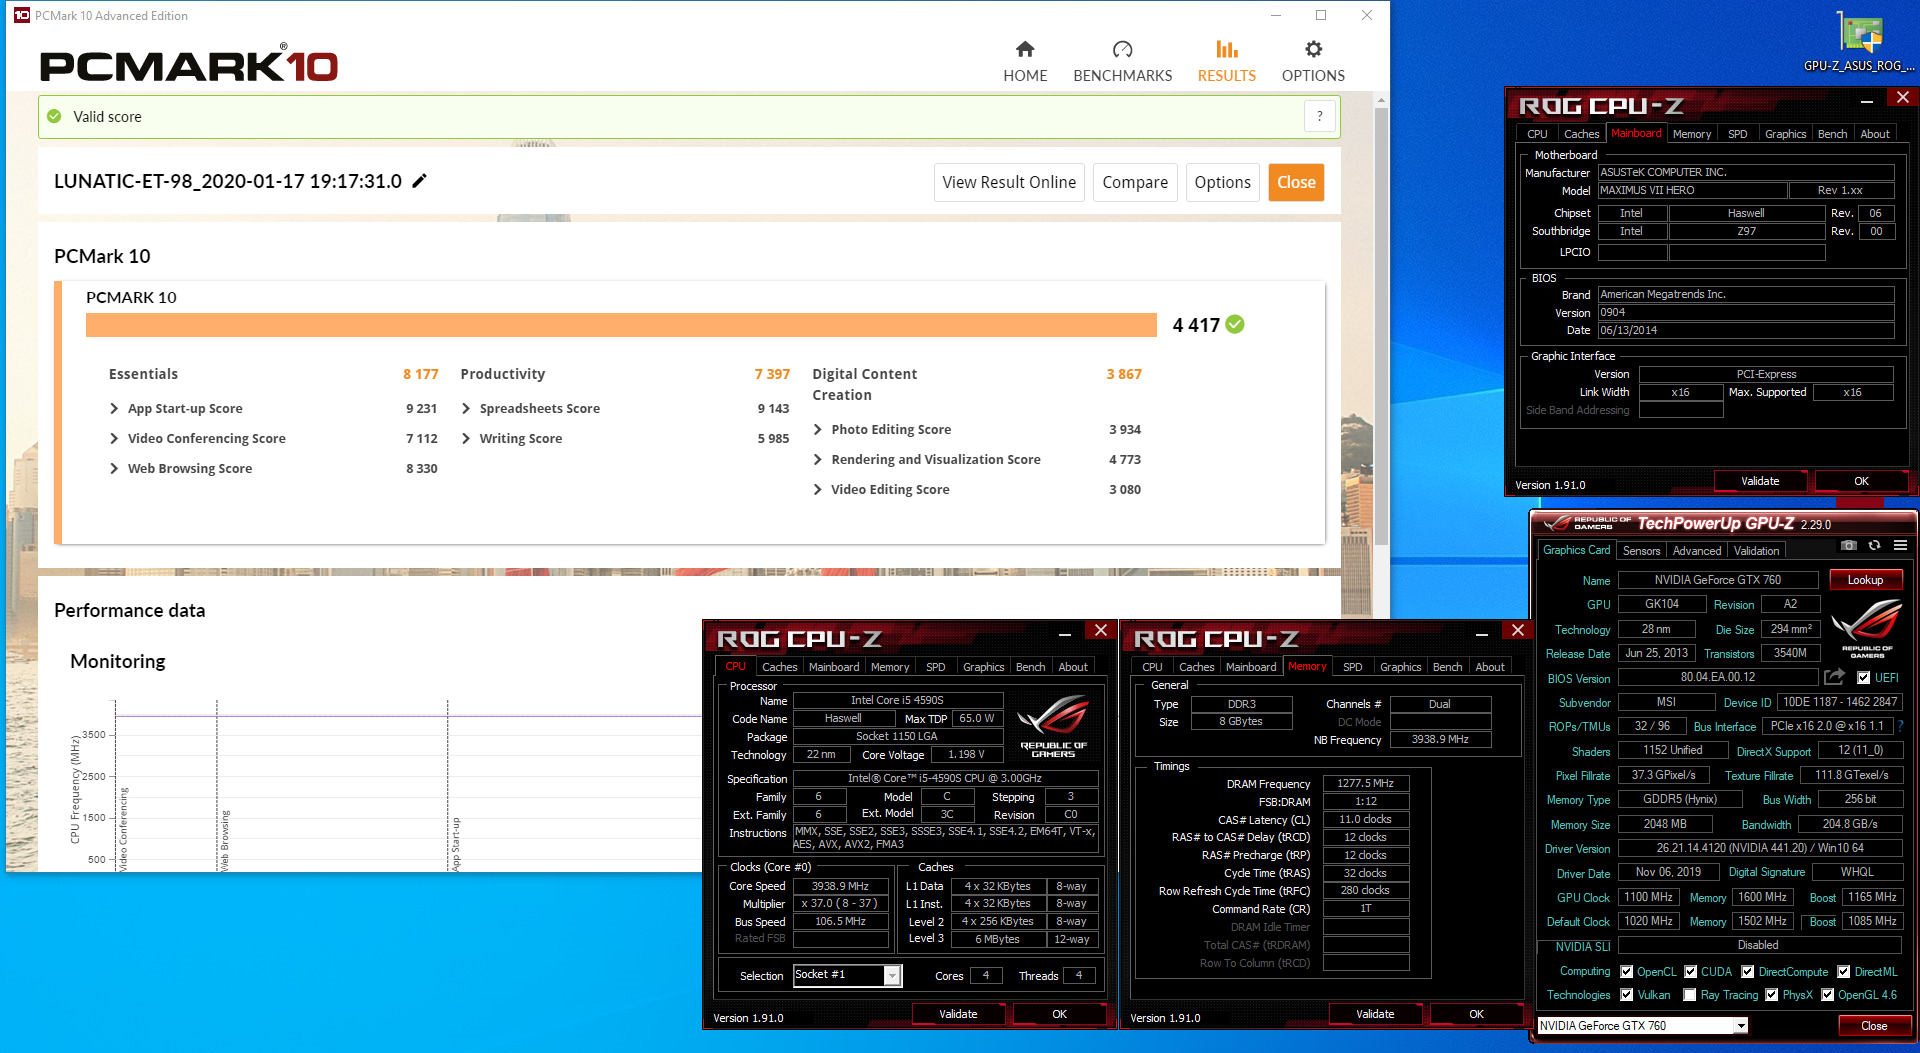
Task: Click the Video Conferencing marker in Monitoring chart
Action: click(x=124, y=828)
